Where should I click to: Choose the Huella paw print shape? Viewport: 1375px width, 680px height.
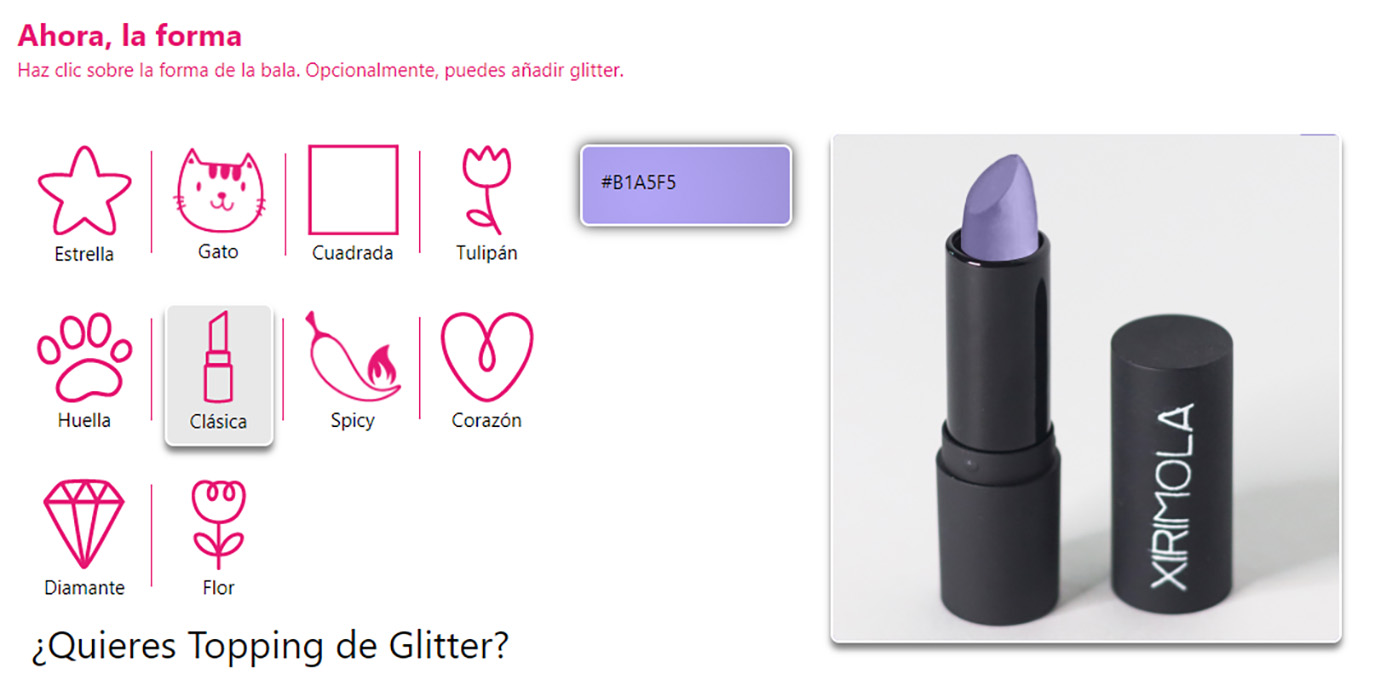point(84,358)
